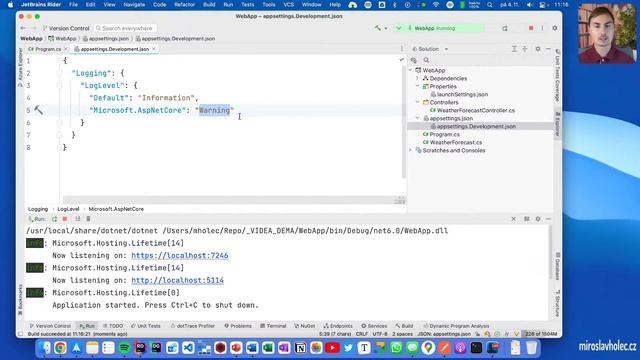The width and height of the screenshot is (640, 360).
Task: Click UTF-8 encoding in status bar
Action: click(x=380, y=334)
